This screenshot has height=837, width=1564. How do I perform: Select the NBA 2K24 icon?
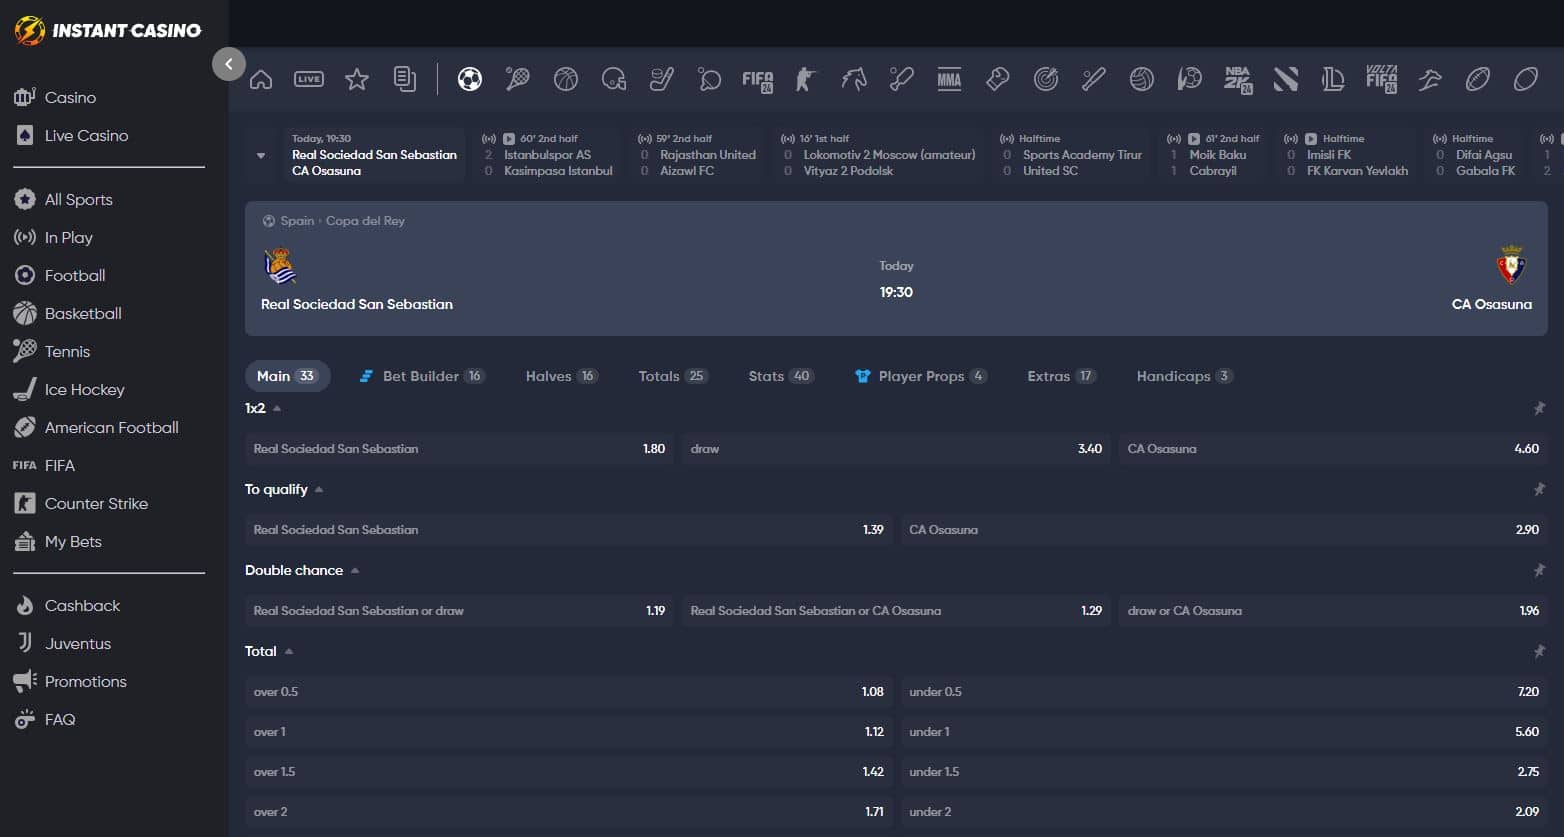click(1238, 80)
